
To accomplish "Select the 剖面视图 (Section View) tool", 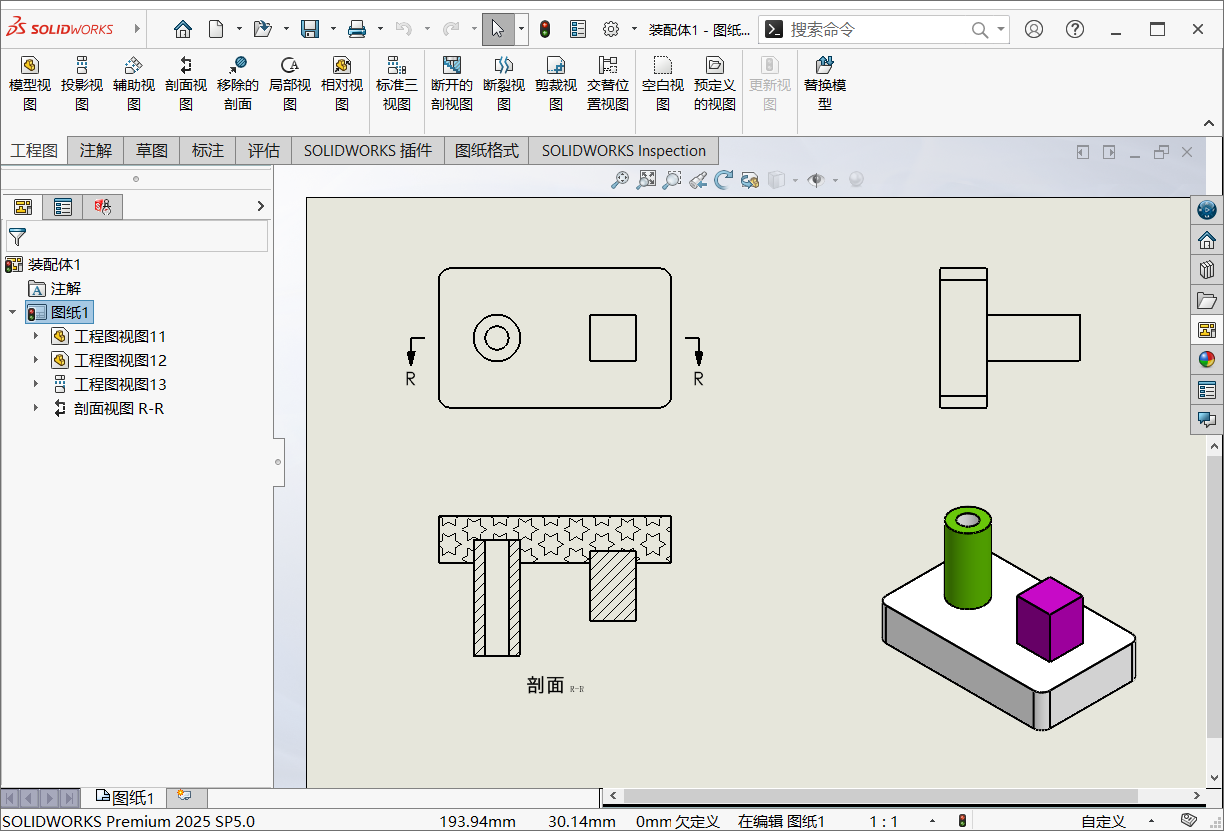I will pyautogui.click(x=186, y=84).
